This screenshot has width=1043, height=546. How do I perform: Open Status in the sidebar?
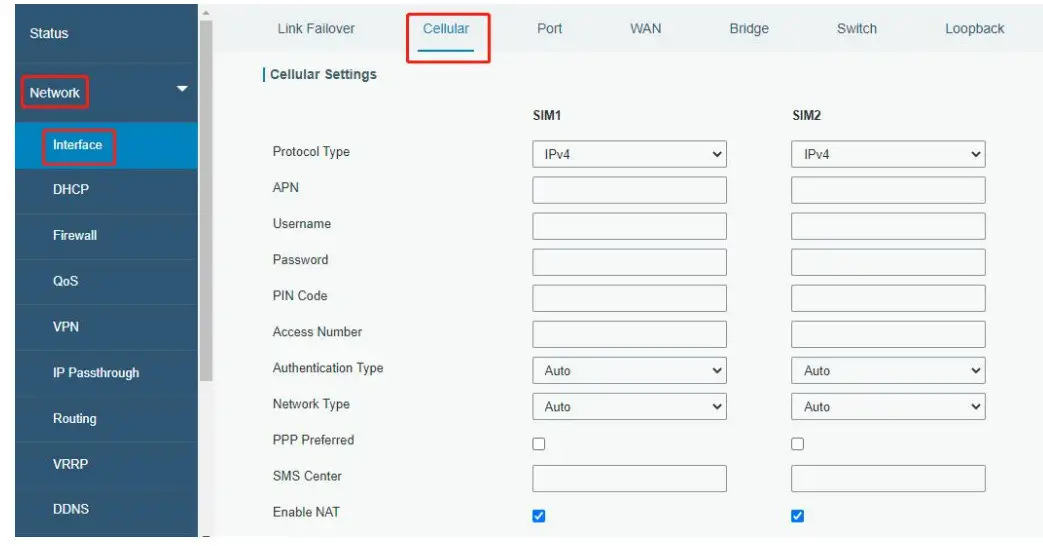(x=49, y=34)
